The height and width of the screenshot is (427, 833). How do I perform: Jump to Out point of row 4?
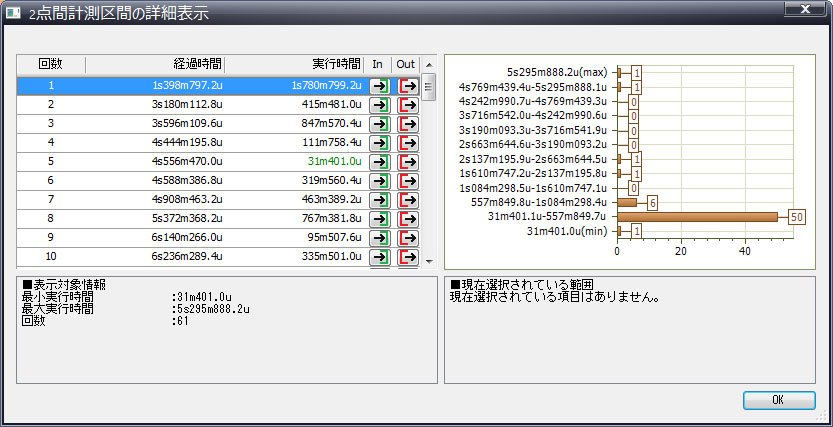tap(408, 143)
